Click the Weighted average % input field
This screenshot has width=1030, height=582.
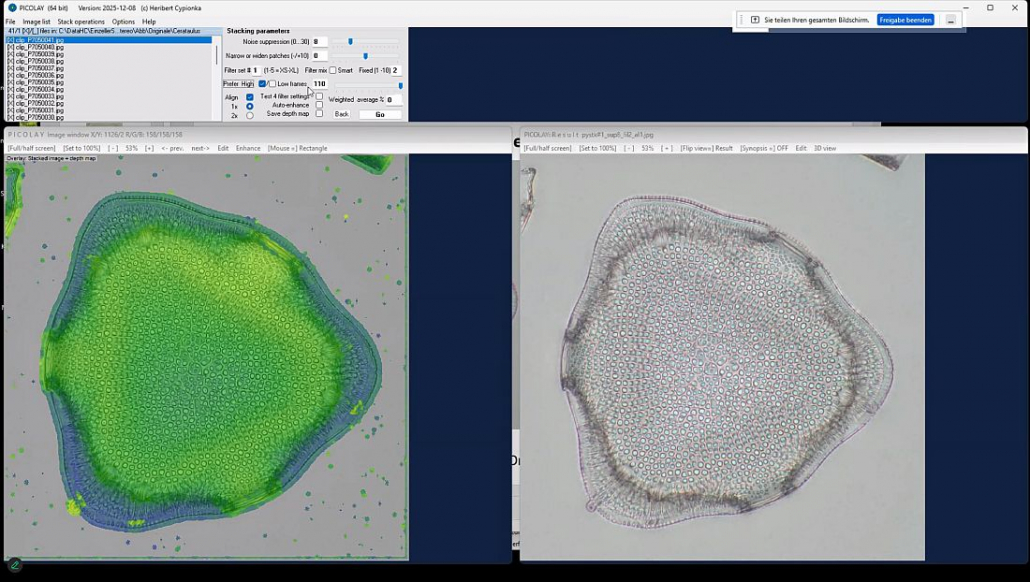point(394,100)
